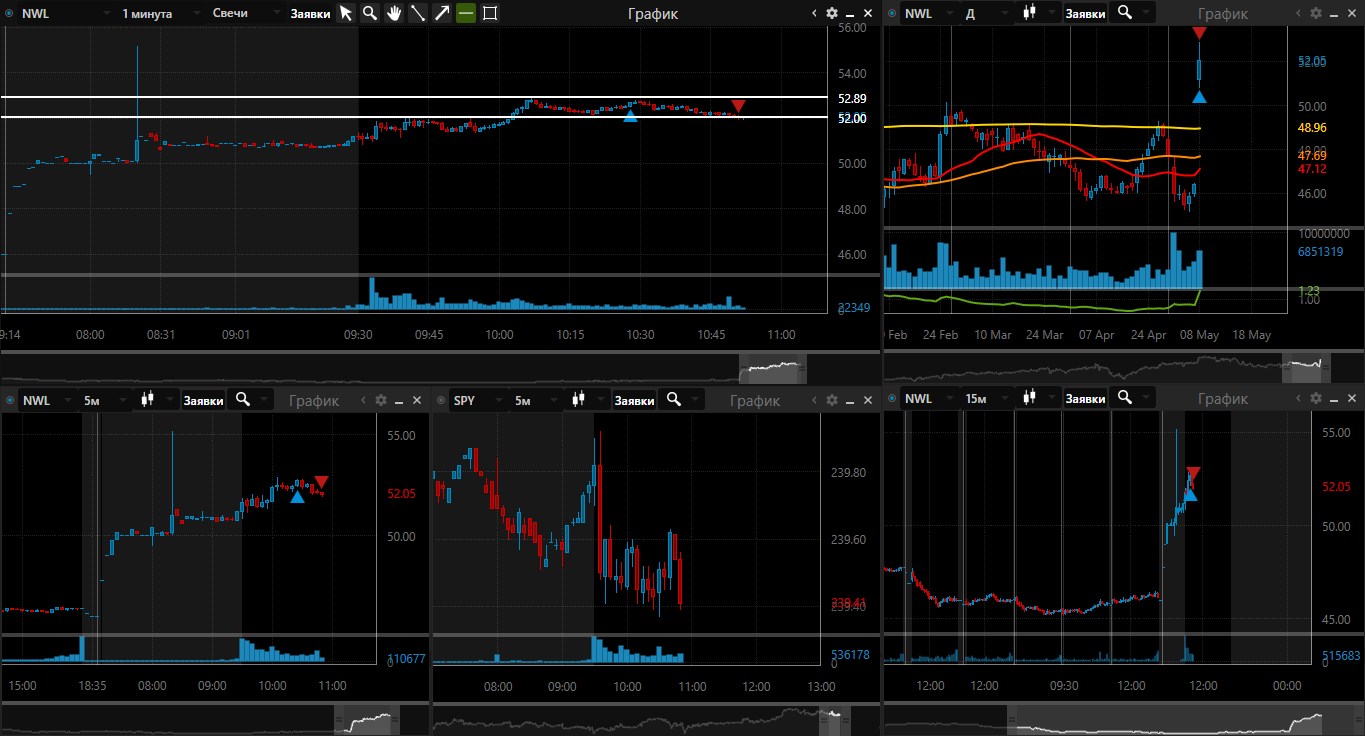
Task: Toggle Заявки in NWL 15м chart
Action: 1085,399
